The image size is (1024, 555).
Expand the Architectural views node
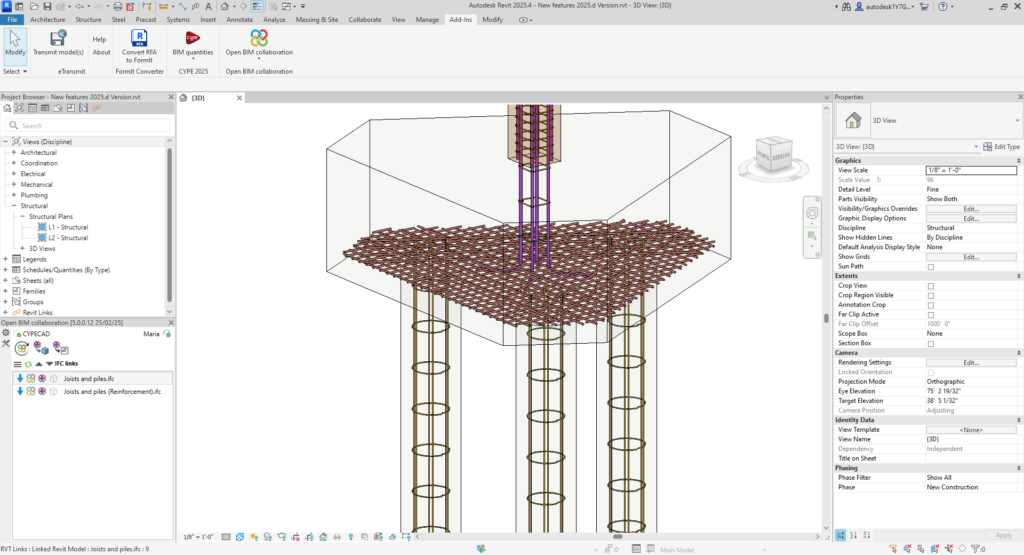coord(14,152)
